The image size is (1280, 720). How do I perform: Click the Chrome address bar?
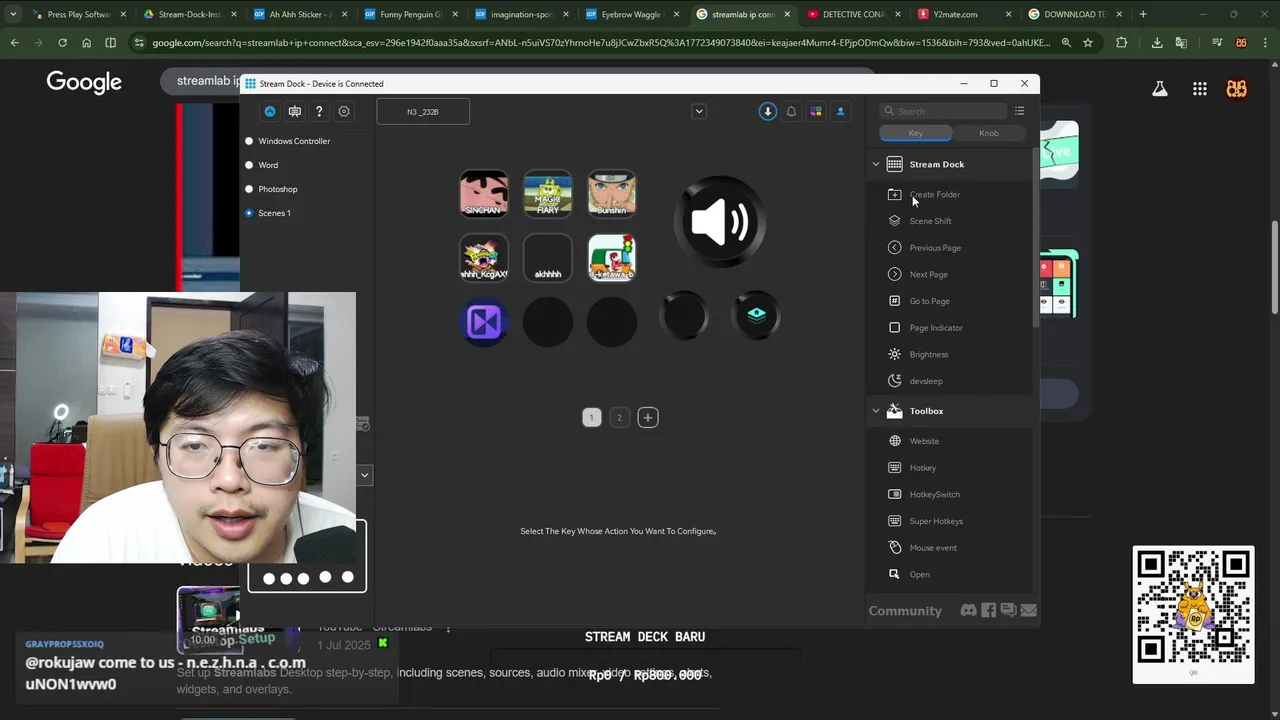tap(600, 43)
